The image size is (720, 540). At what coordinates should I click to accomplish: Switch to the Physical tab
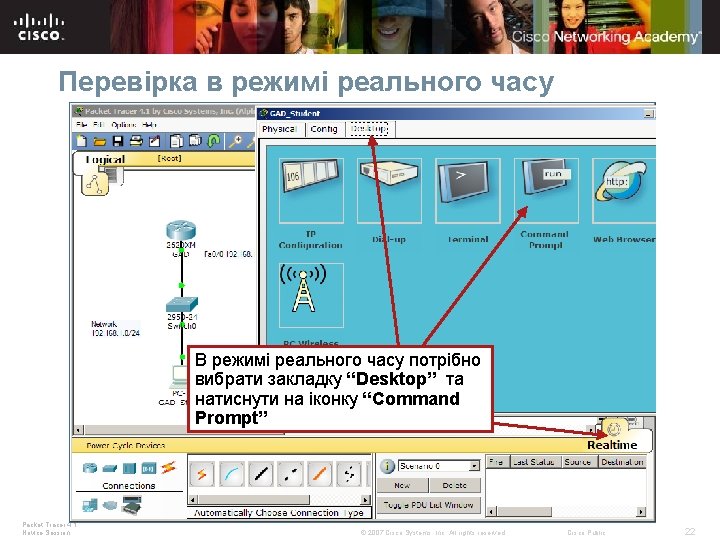pos(280,129)
